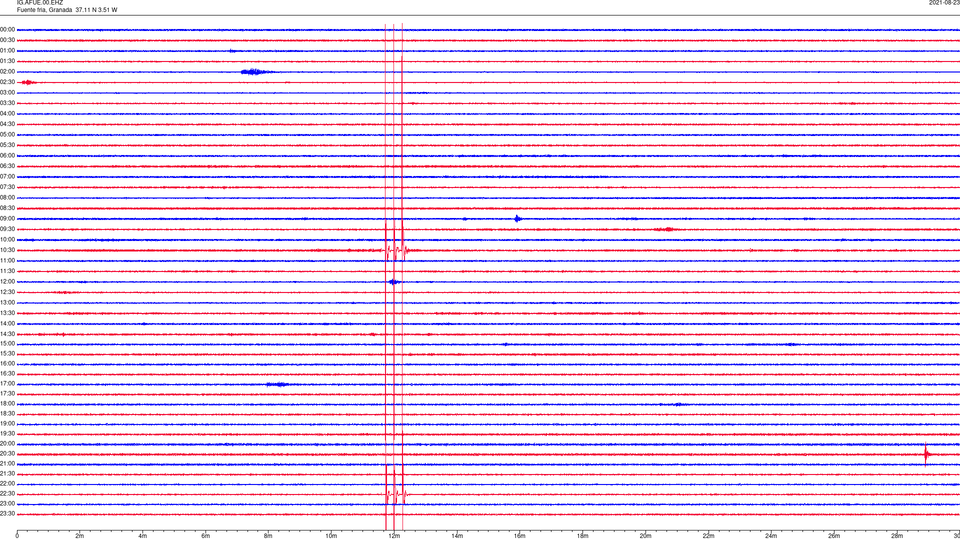Viewport: 960px width, 540px height.
Task: Click the 18m axis tick label
Action: 583,536
